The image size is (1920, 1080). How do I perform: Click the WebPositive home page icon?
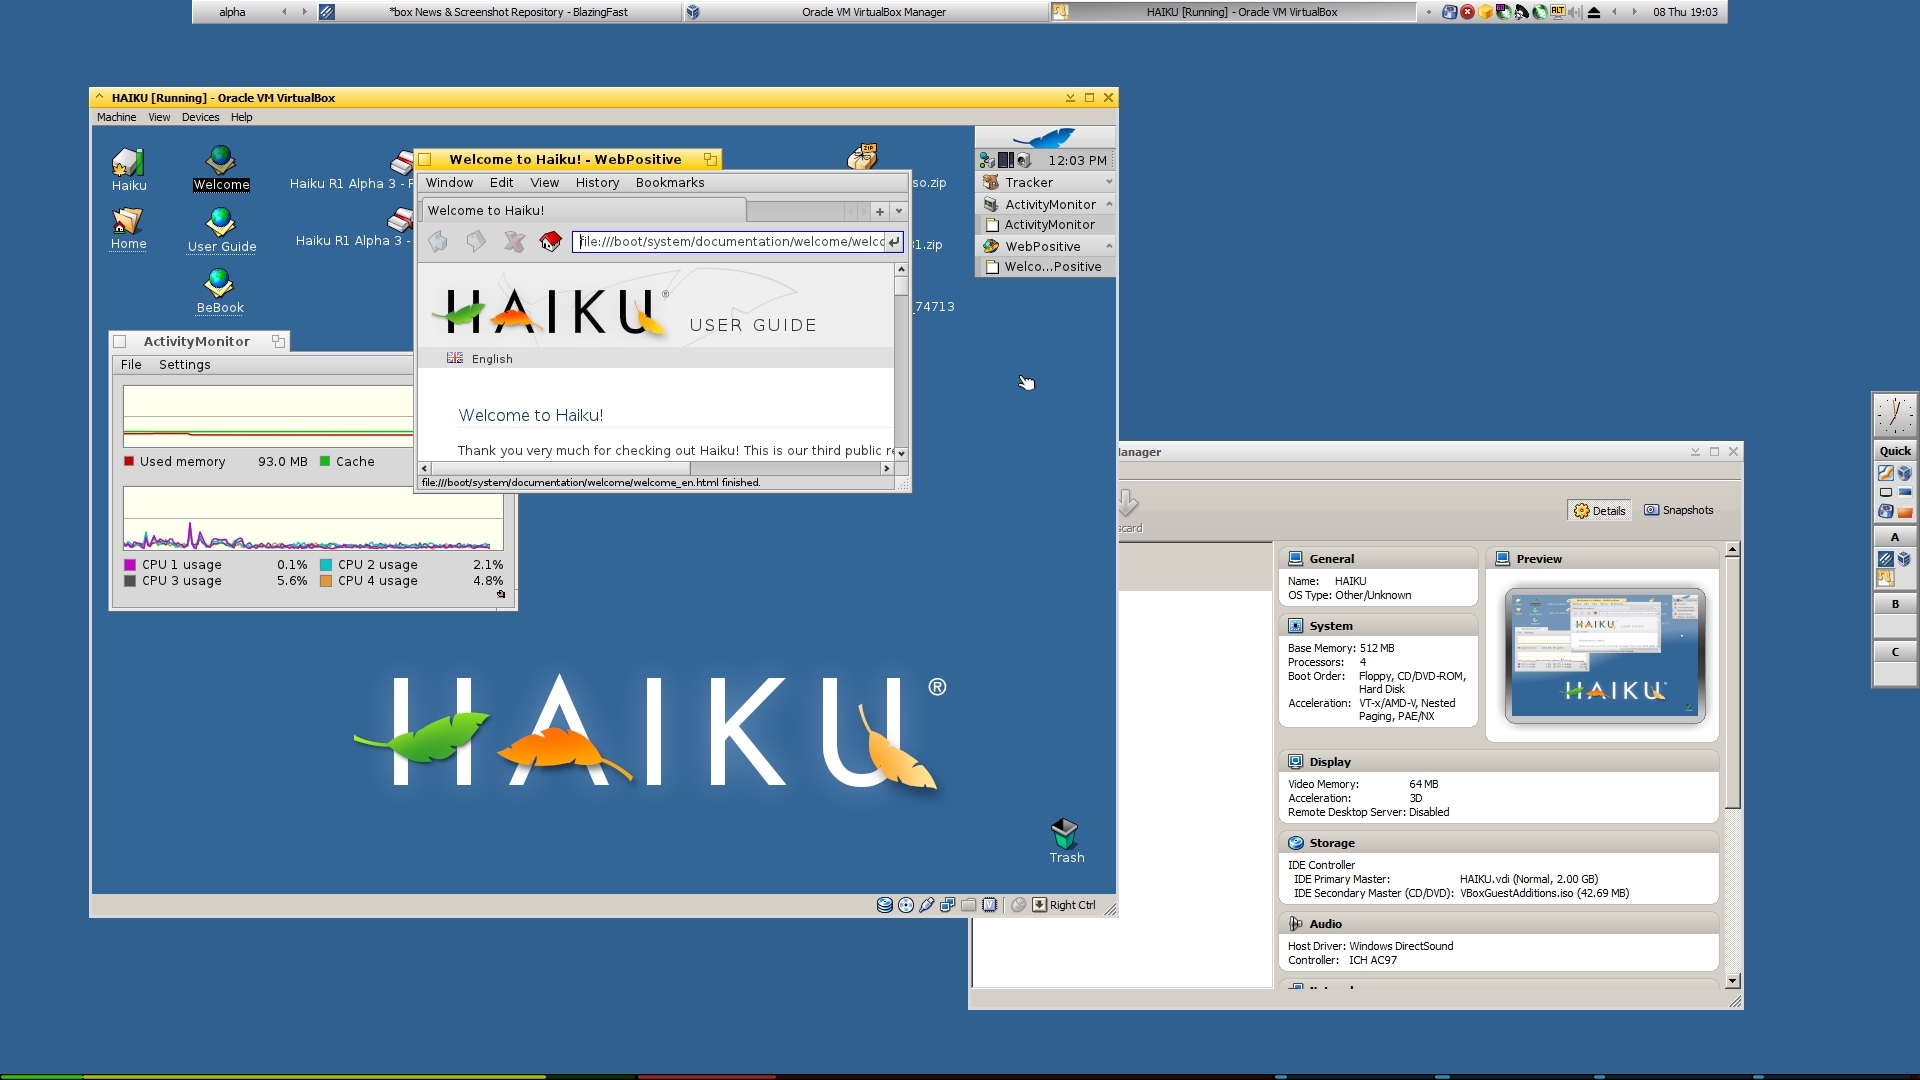tap(551, 241)
